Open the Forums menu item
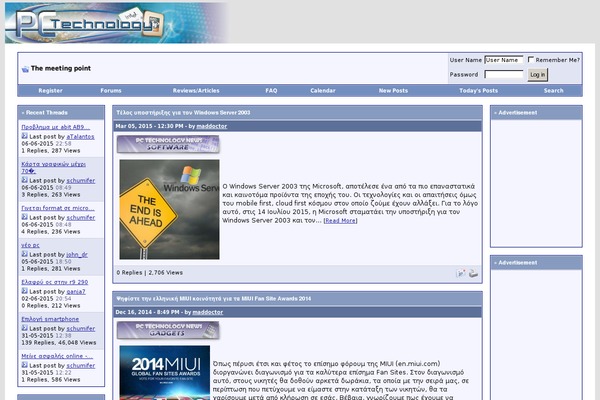This screenshot has height=400, width=600. (111, 91)
